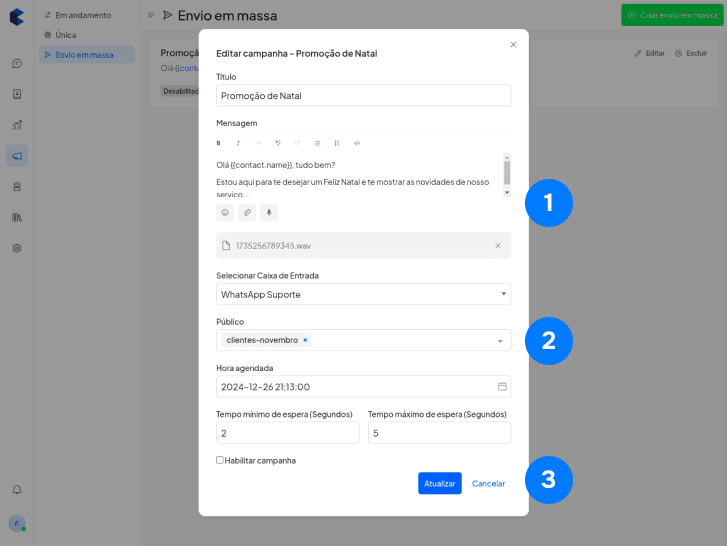This screenshot has width=728, height=546.
Task: Open the Selecionar Caixa de Entrada dropdown
Action: 364,294
